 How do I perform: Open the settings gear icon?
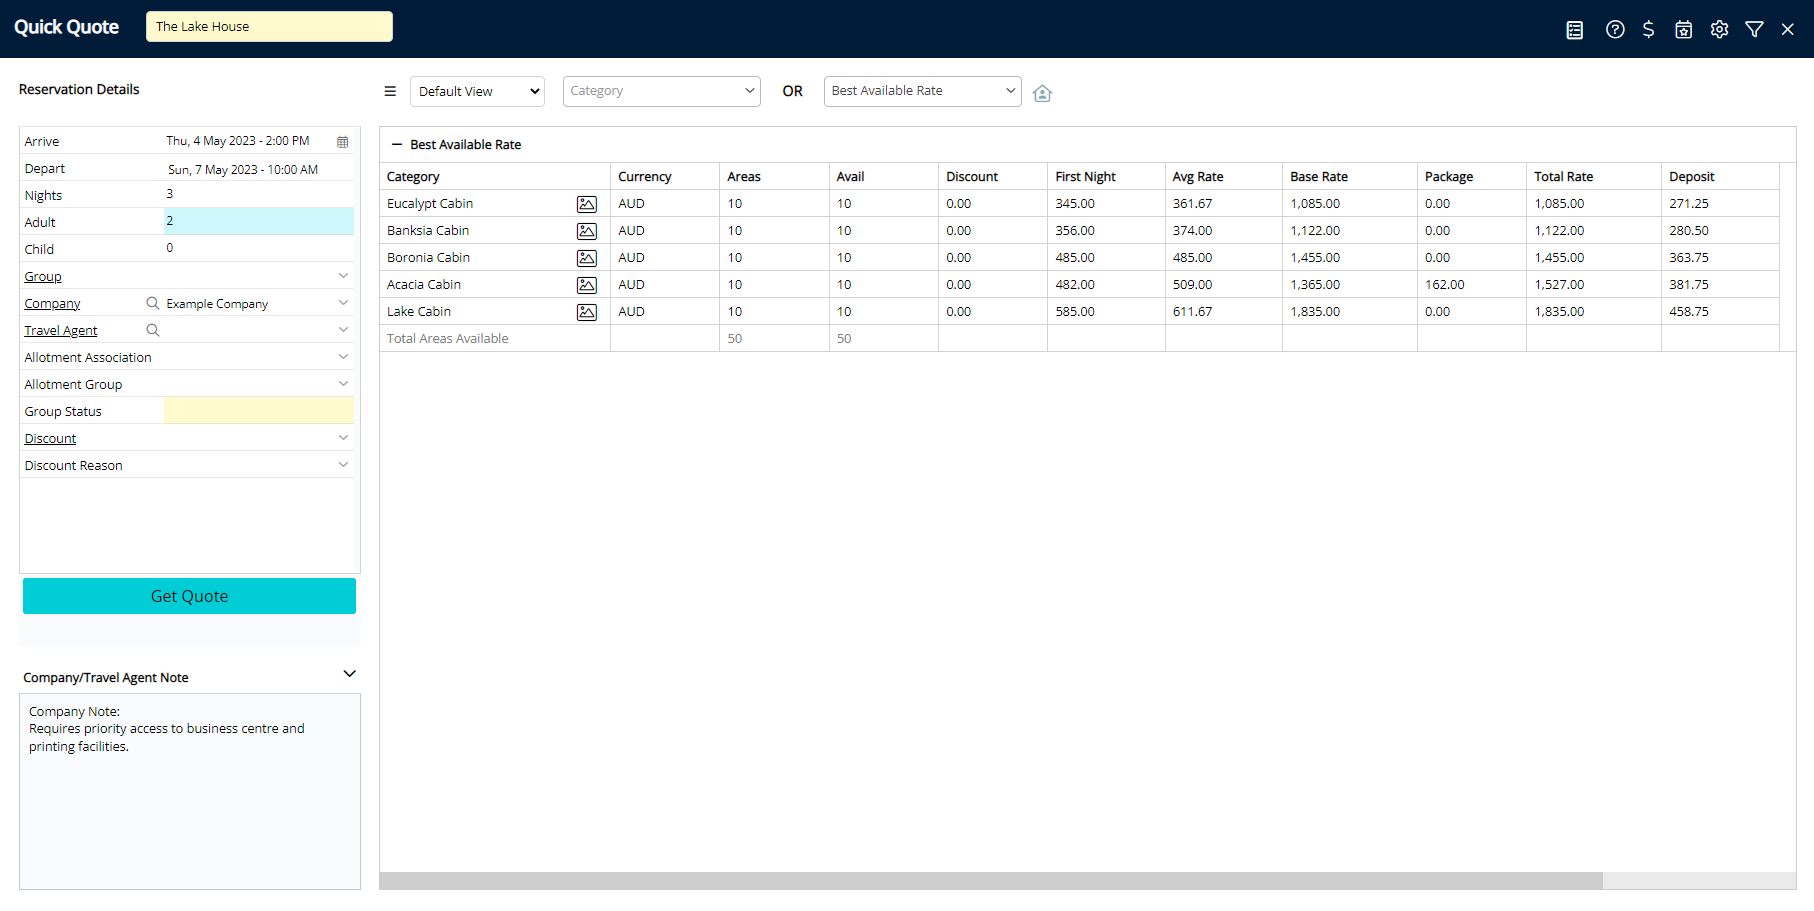pos(1719,30)
